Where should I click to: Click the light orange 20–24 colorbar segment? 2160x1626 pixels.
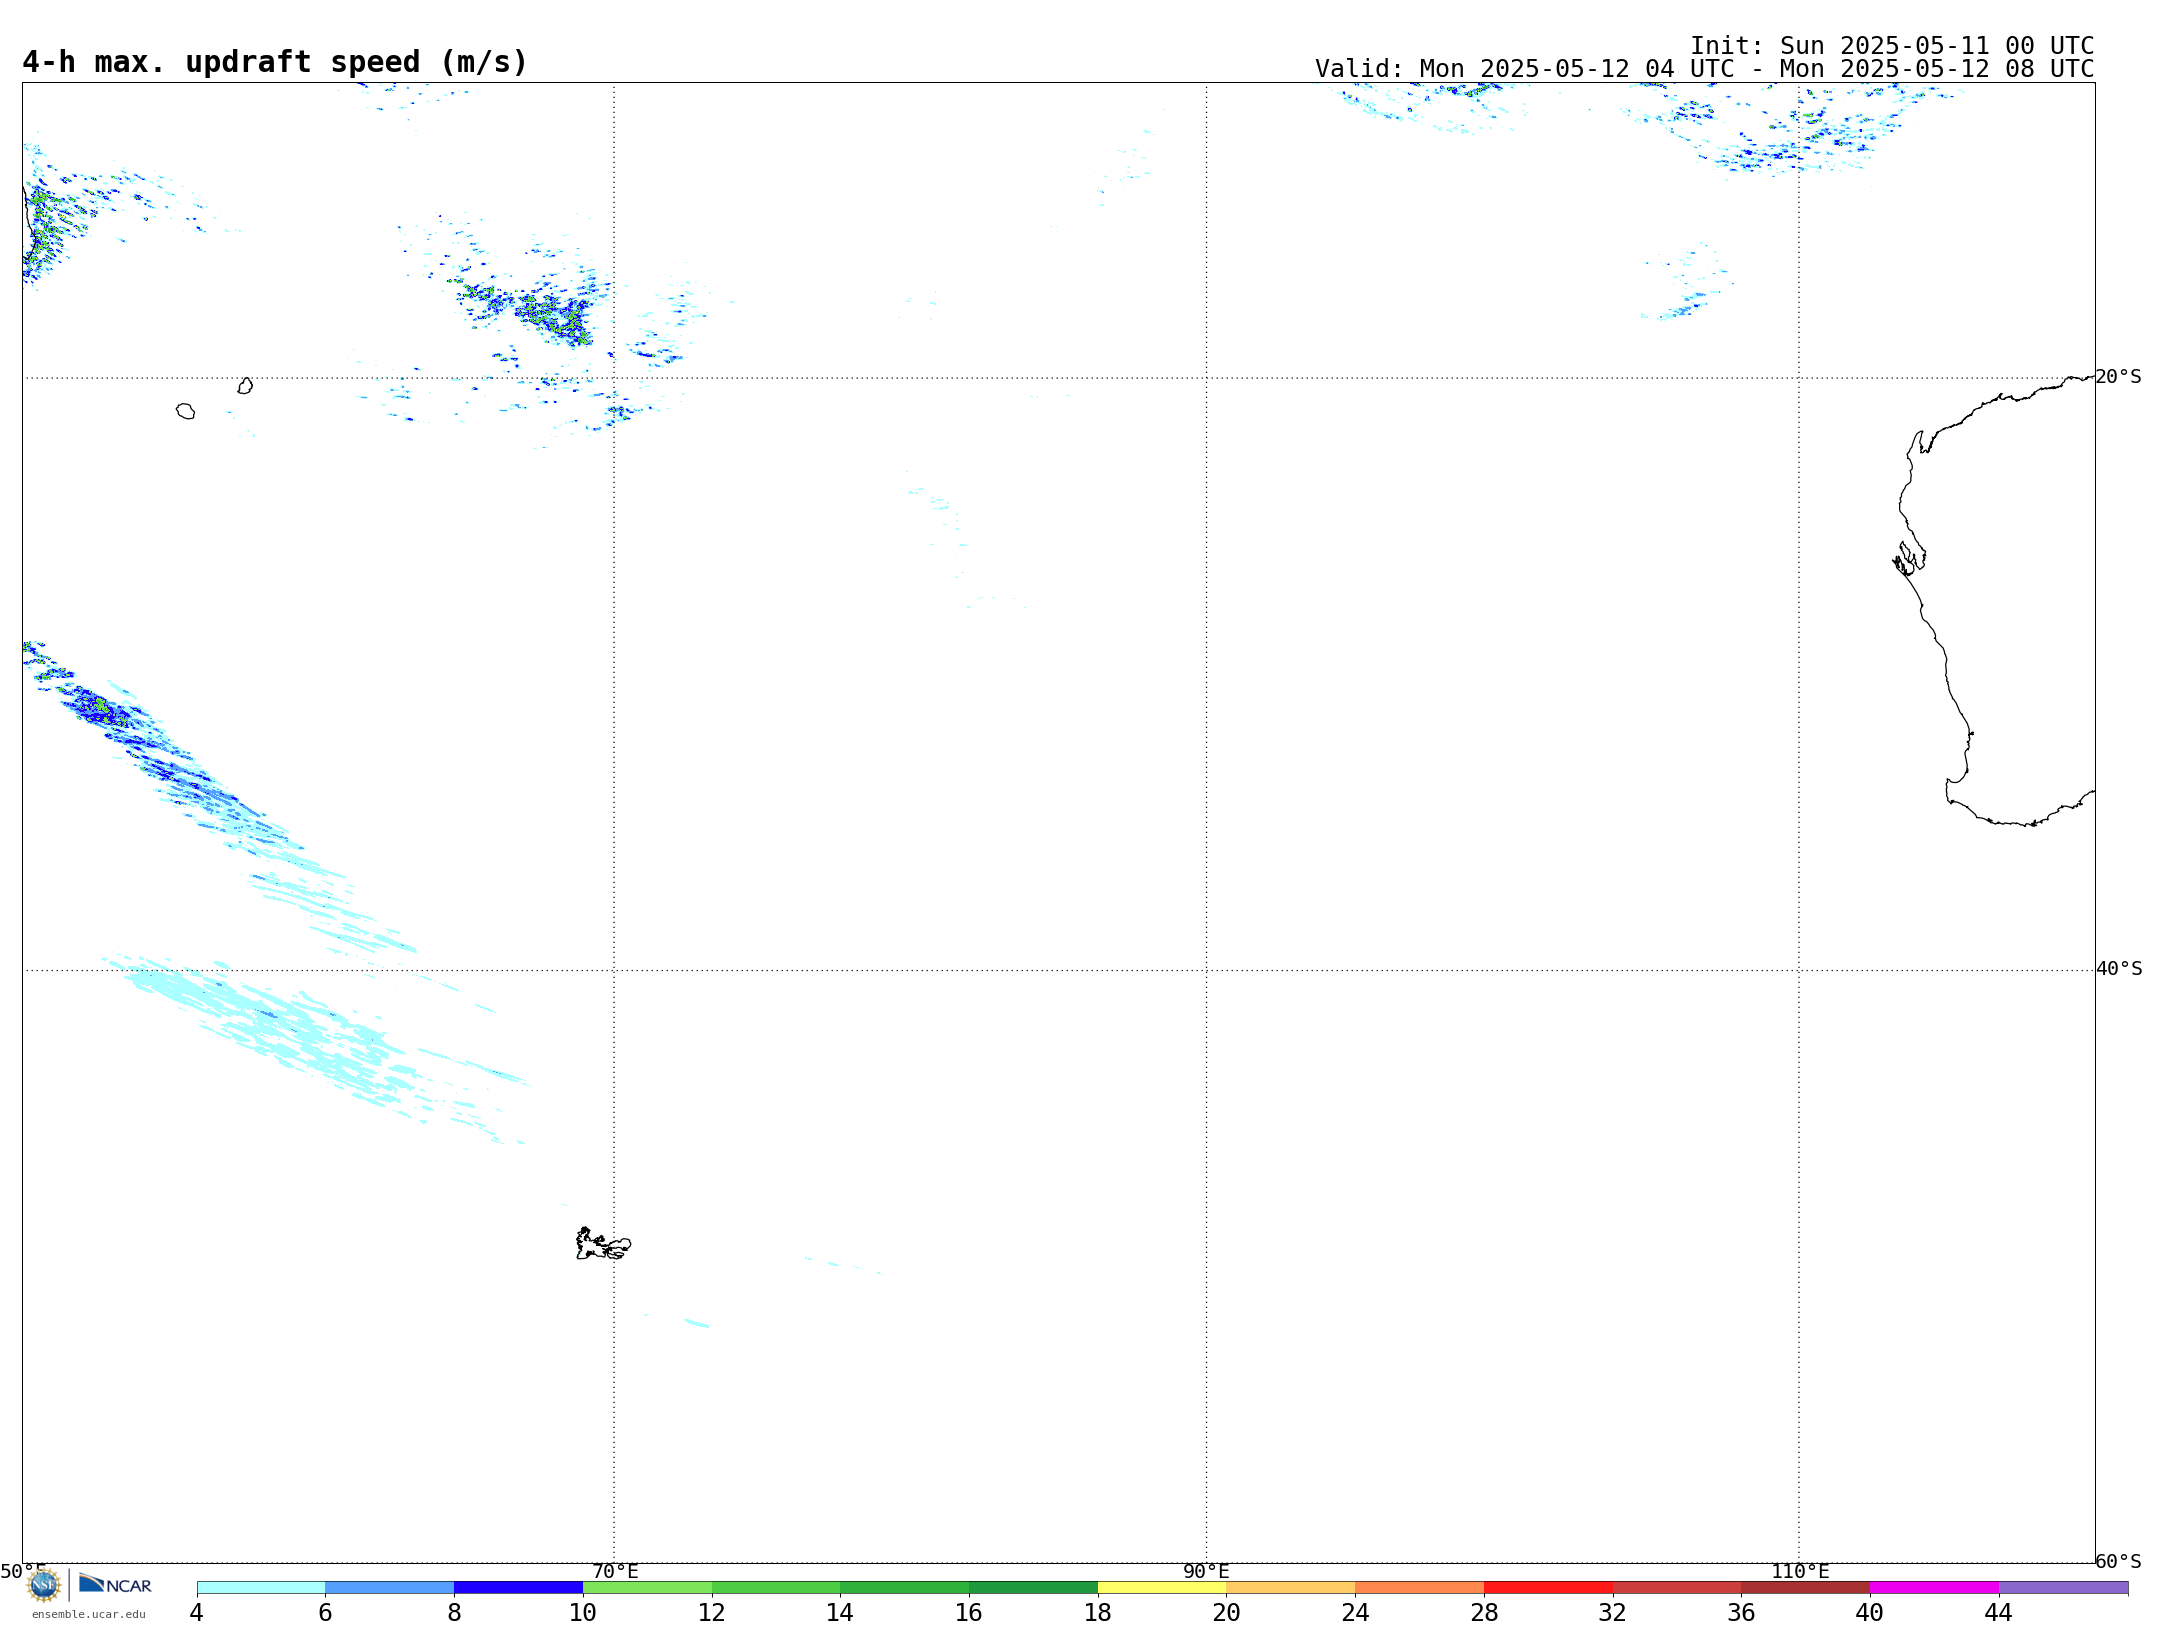(1291, 1588)
